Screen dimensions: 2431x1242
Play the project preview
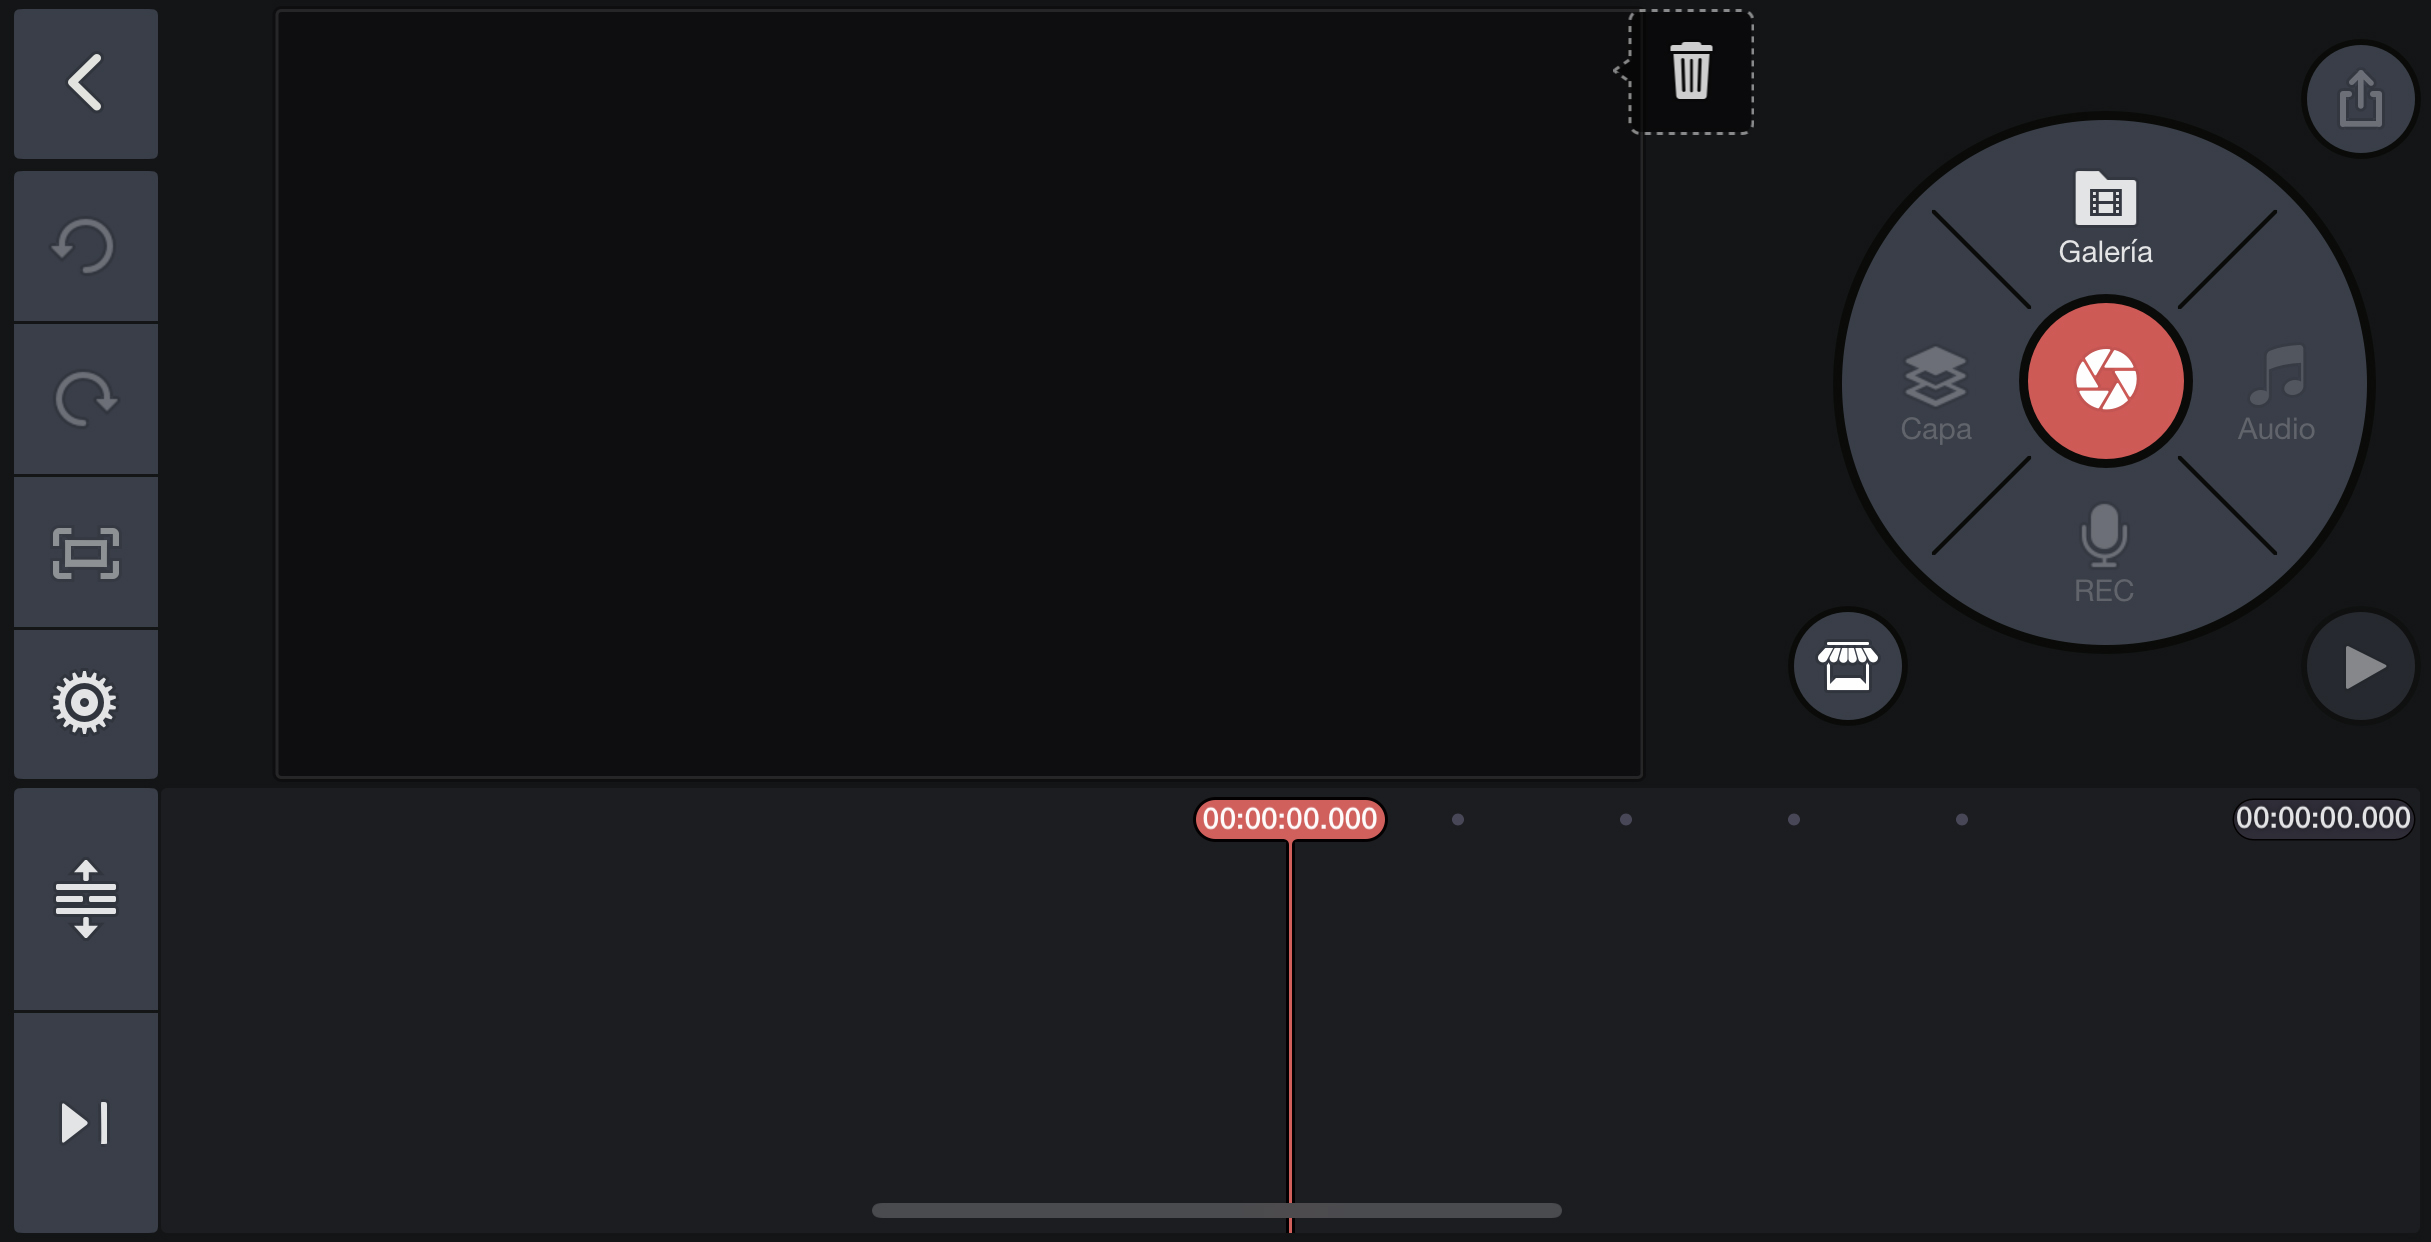coord(2361,666)
